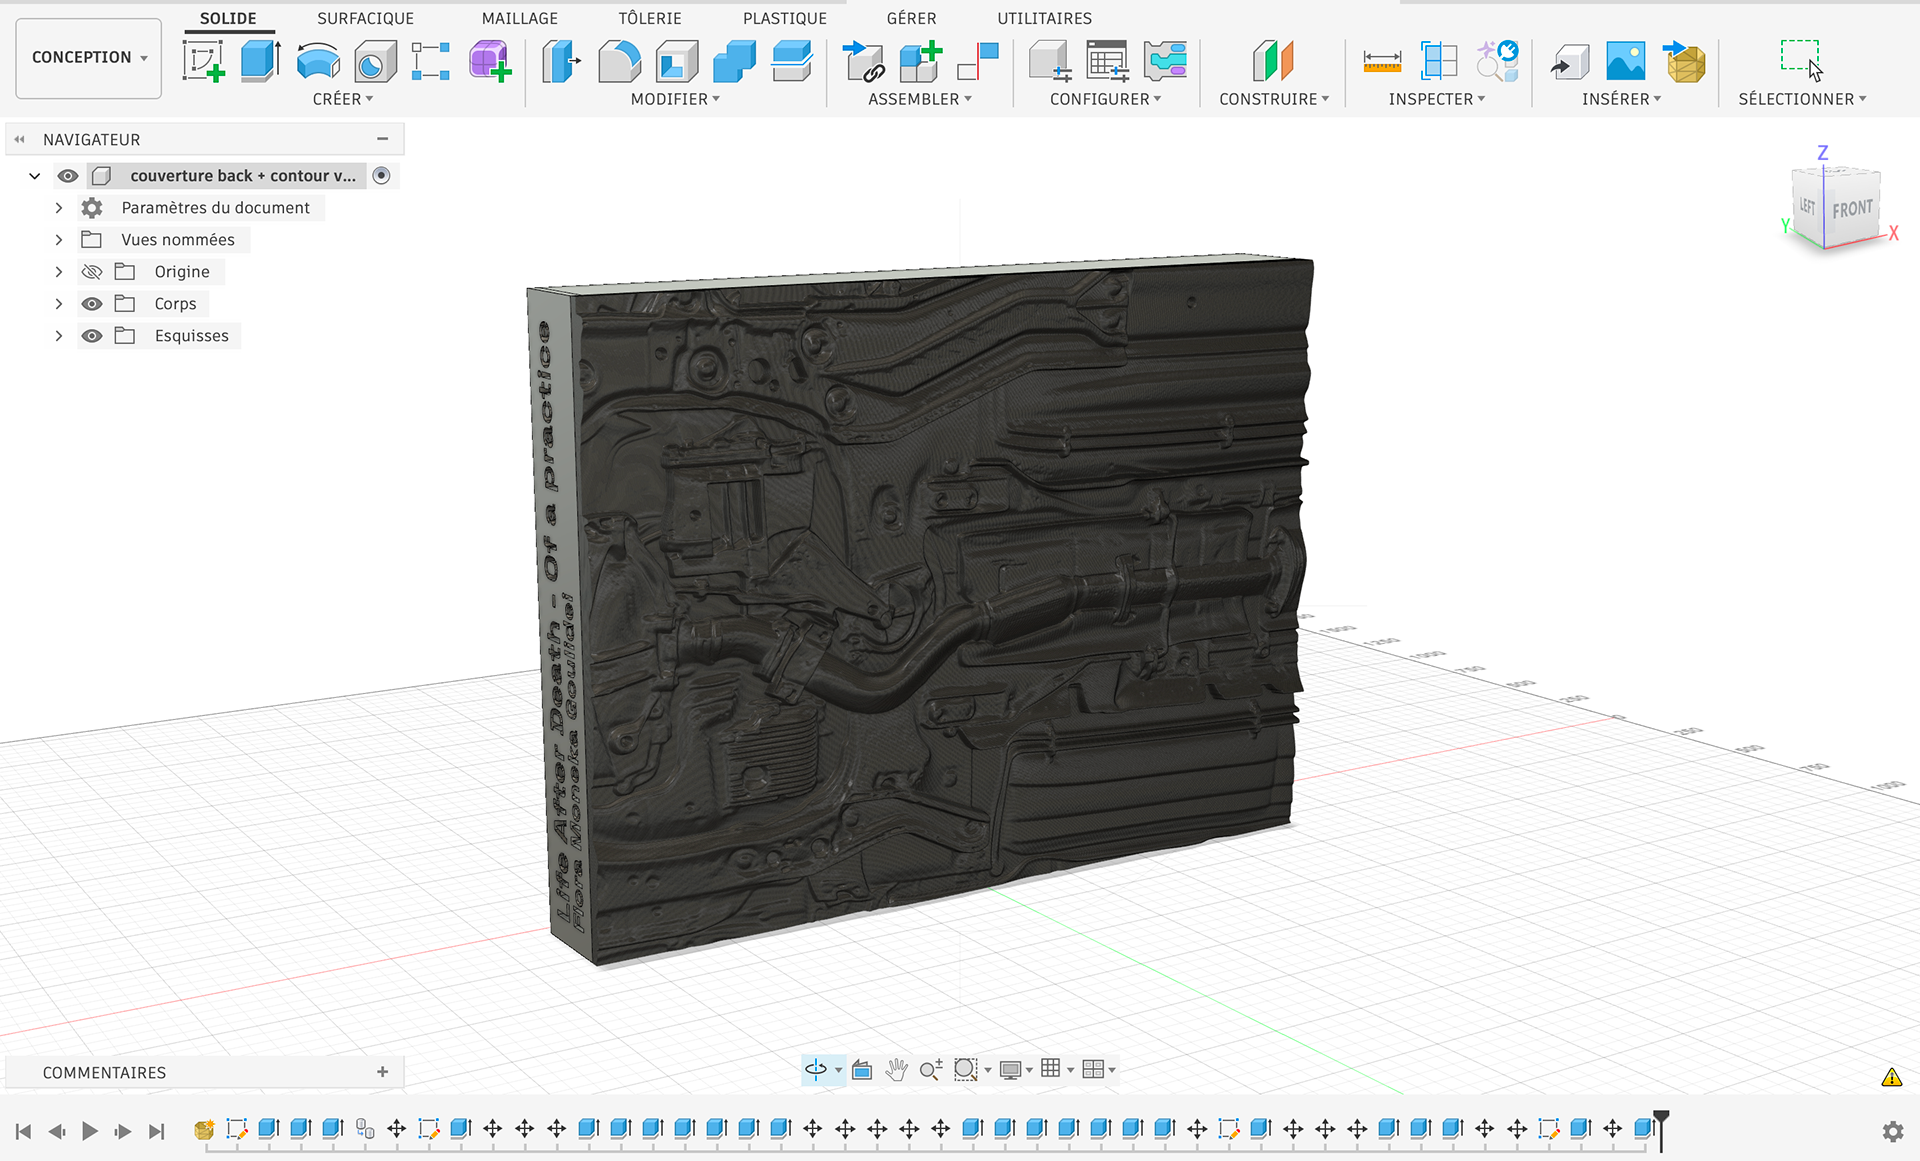The height and width of the screenshot is (1161, 1920).
Task: Switch to the SURFACIQUE tab
Action: 365,18
